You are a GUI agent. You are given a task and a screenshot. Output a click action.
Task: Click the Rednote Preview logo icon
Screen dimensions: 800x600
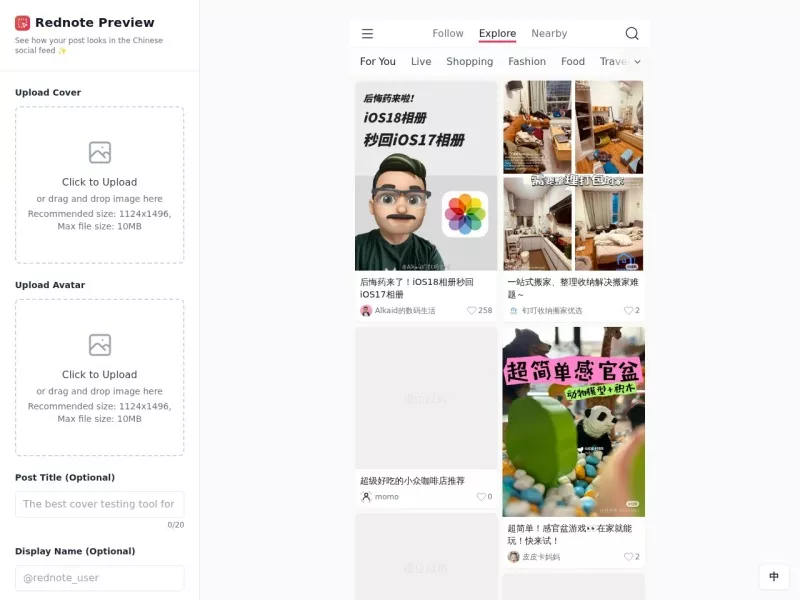point(22,23)
